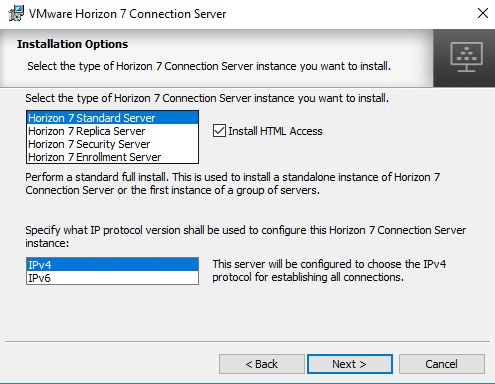This screenshot has width=495, height=384.
Task: Click the VMware Horizon 7 Connection Server title
Action: click(x=128, y=14)
